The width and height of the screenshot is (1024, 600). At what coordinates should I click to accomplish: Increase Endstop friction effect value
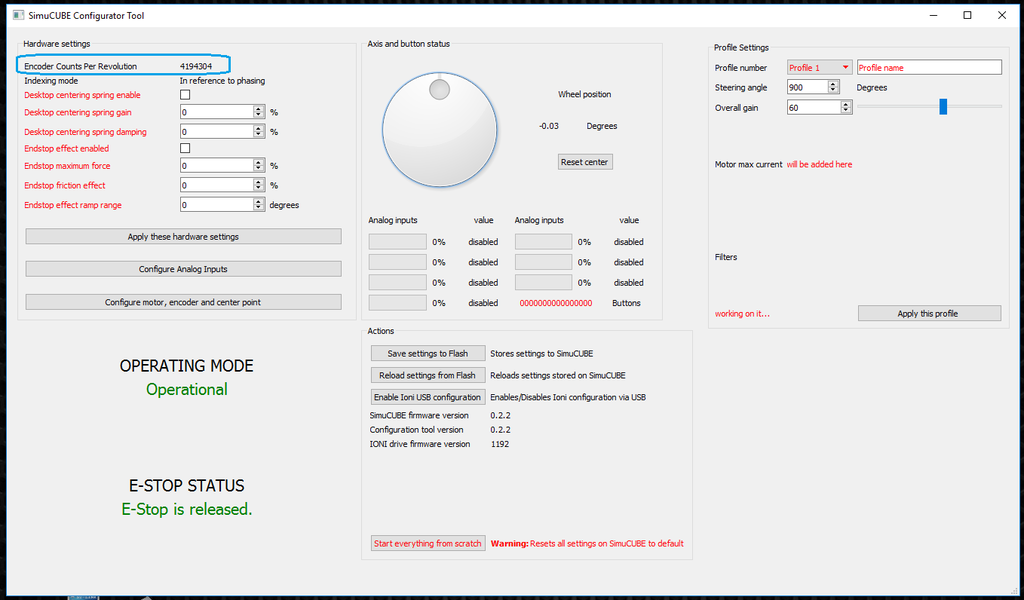[x=259, y=182]
